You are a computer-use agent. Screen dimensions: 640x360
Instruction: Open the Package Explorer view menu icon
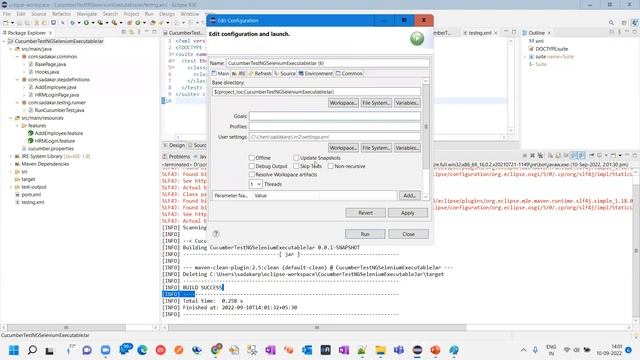click(x=139, y=32)
